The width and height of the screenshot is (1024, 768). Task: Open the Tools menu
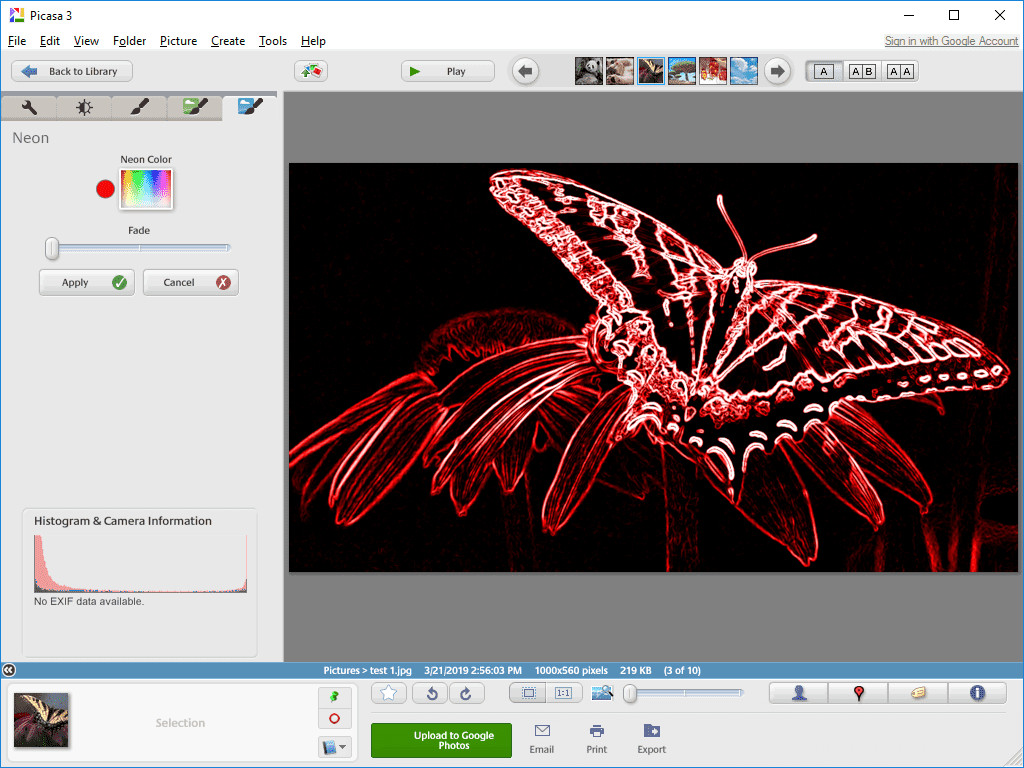(272, 40)
